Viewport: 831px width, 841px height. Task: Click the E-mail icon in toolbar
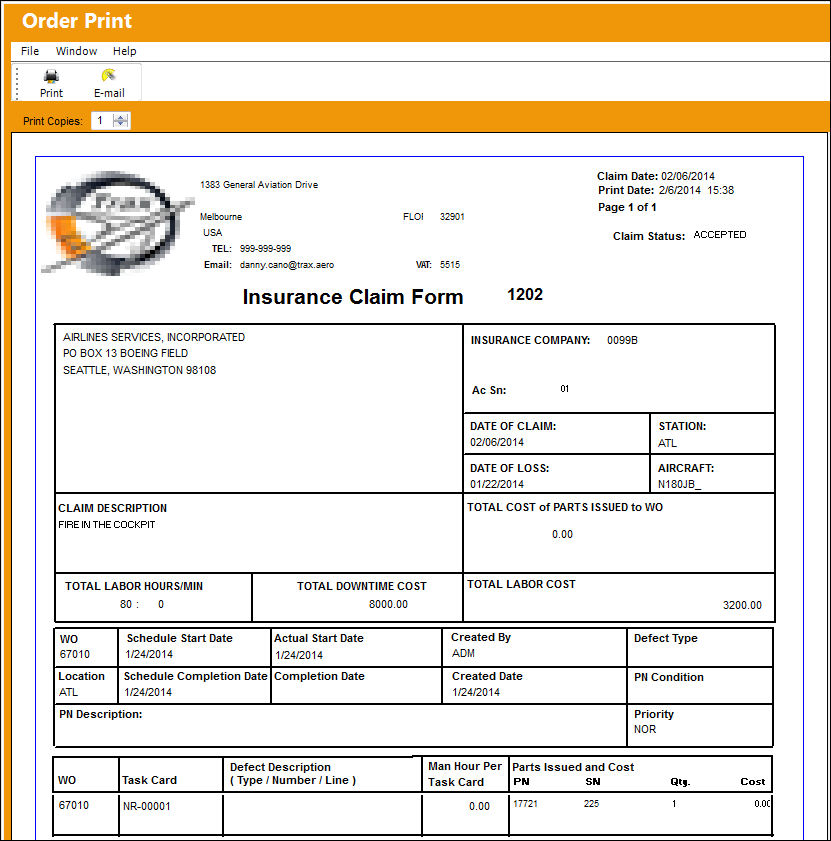coord(109,75)
